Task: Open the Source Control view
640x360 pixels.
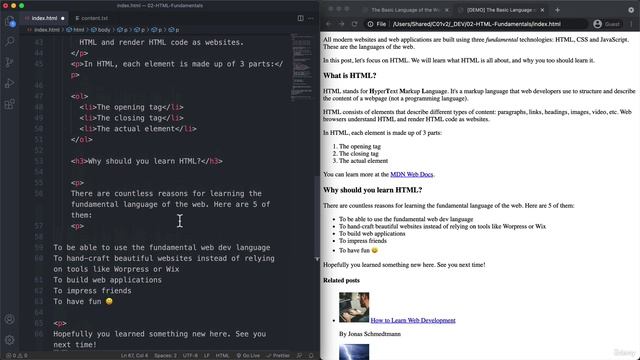Action: point(10,62)
